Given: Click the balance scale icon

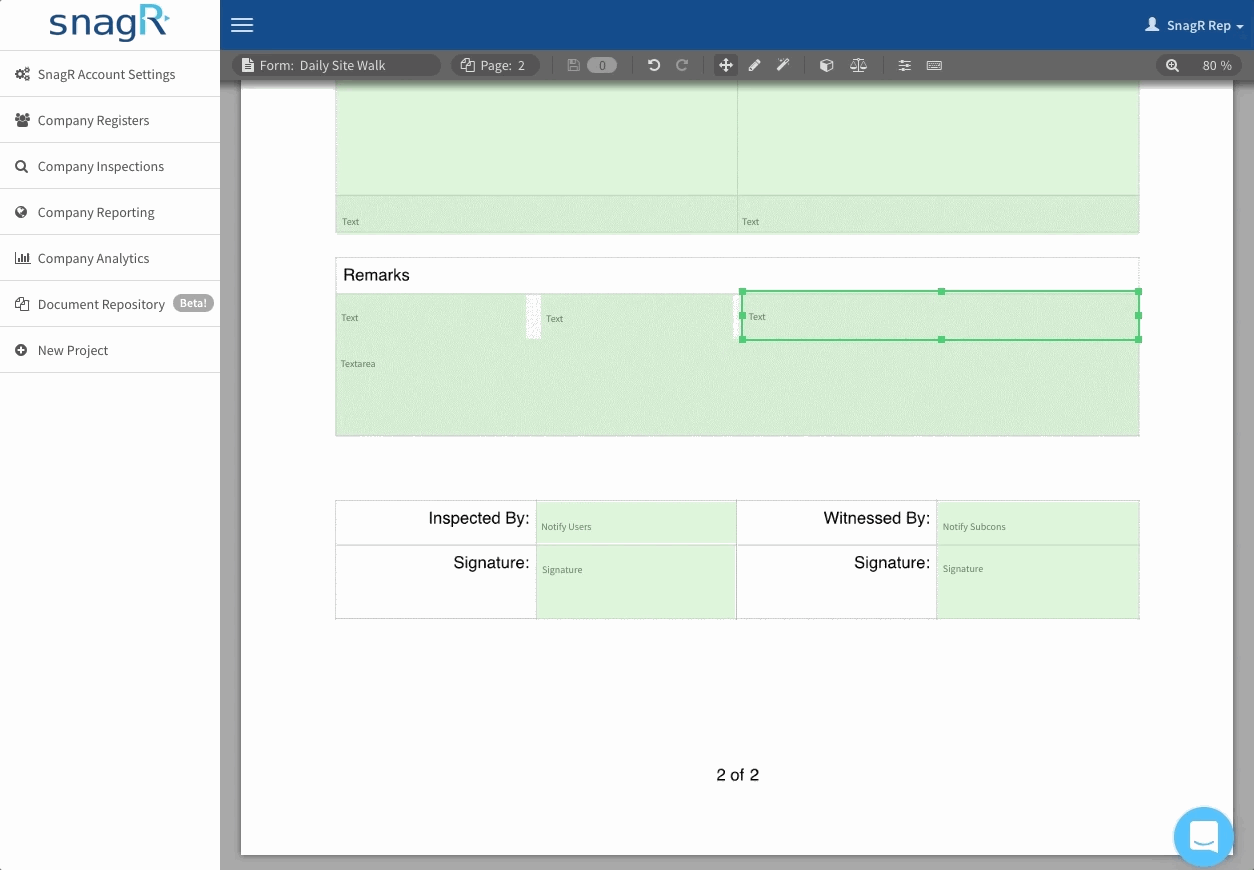Looking at the screenshot, I should [858, 65].
